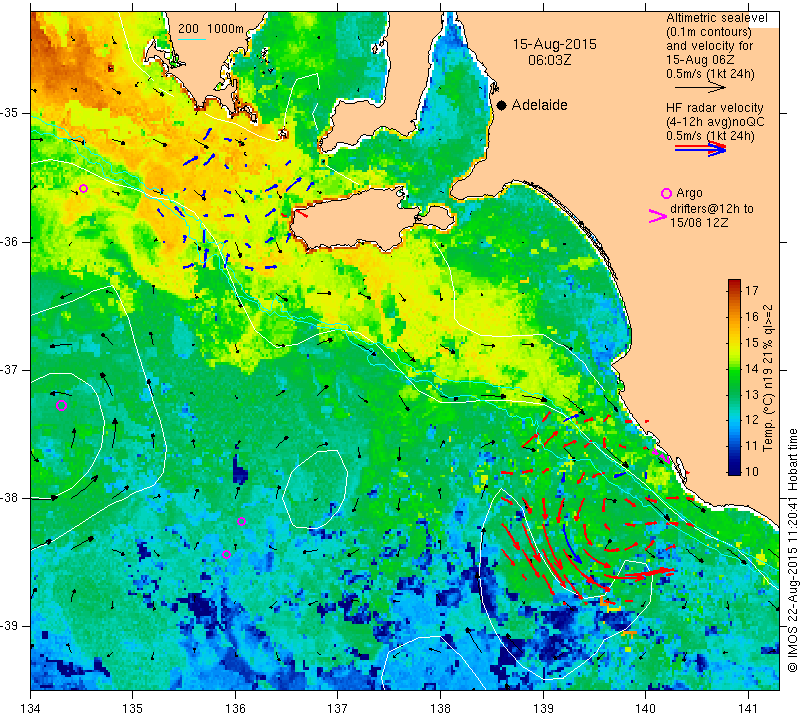Screen dimensions: 800x720
Task: Click the temperature color bar at 17
Action: [x=734, y=291]
